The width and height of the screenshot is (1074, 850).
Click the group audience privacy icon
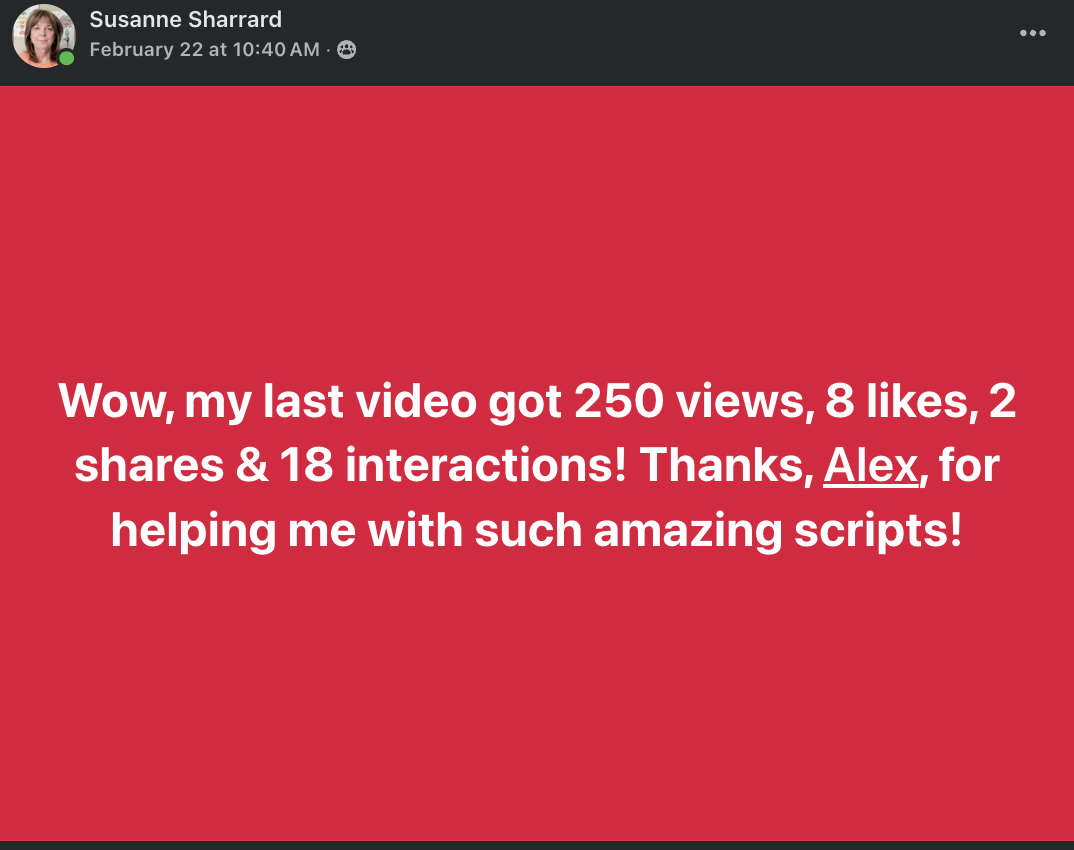pyautogui.click(x=346, y=50)
